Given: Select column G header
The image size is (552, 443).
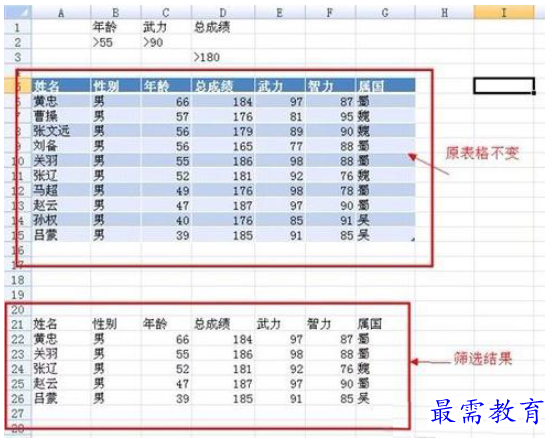Looking at the screenshot, I should pos(385,13).
